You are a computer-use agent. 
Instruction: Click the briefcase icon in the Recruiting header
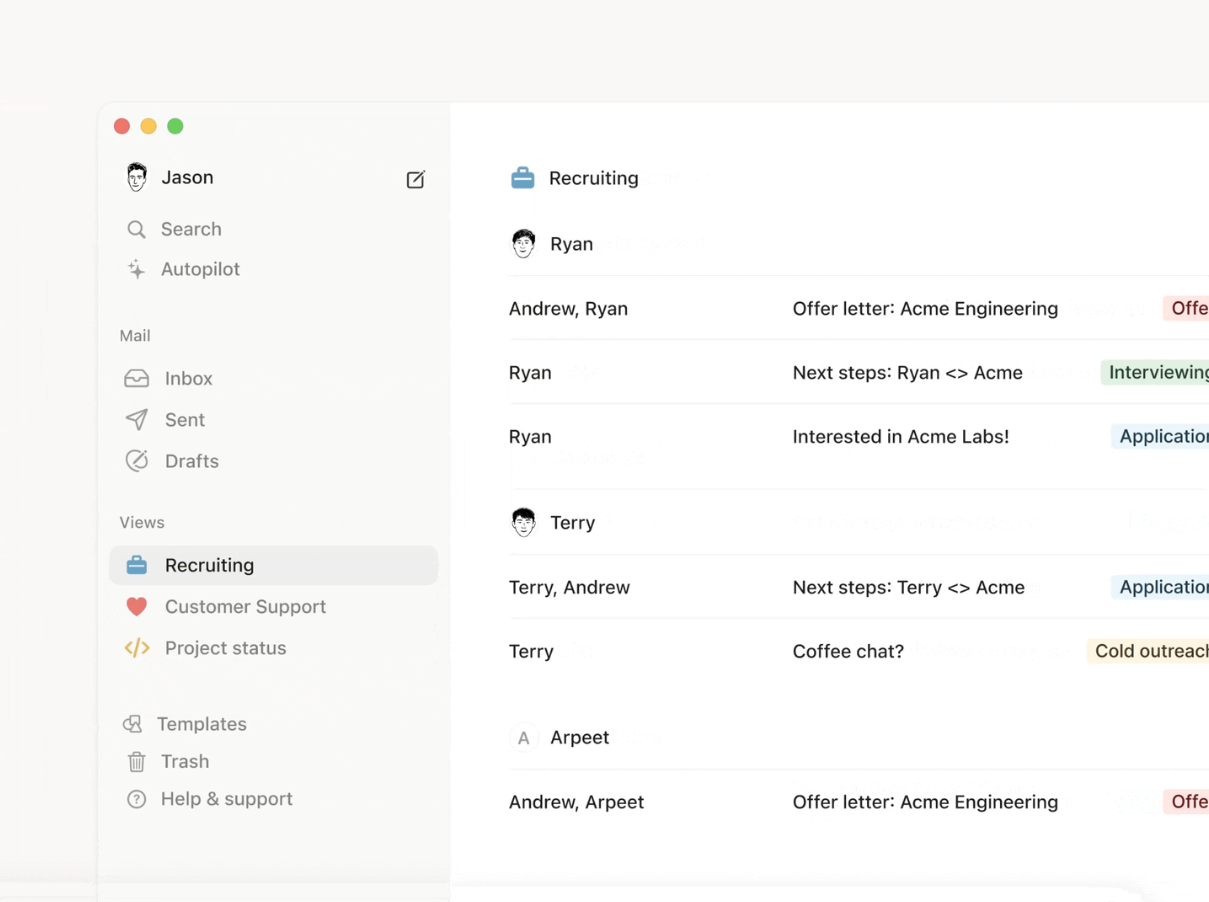click(x=523, y=178)
